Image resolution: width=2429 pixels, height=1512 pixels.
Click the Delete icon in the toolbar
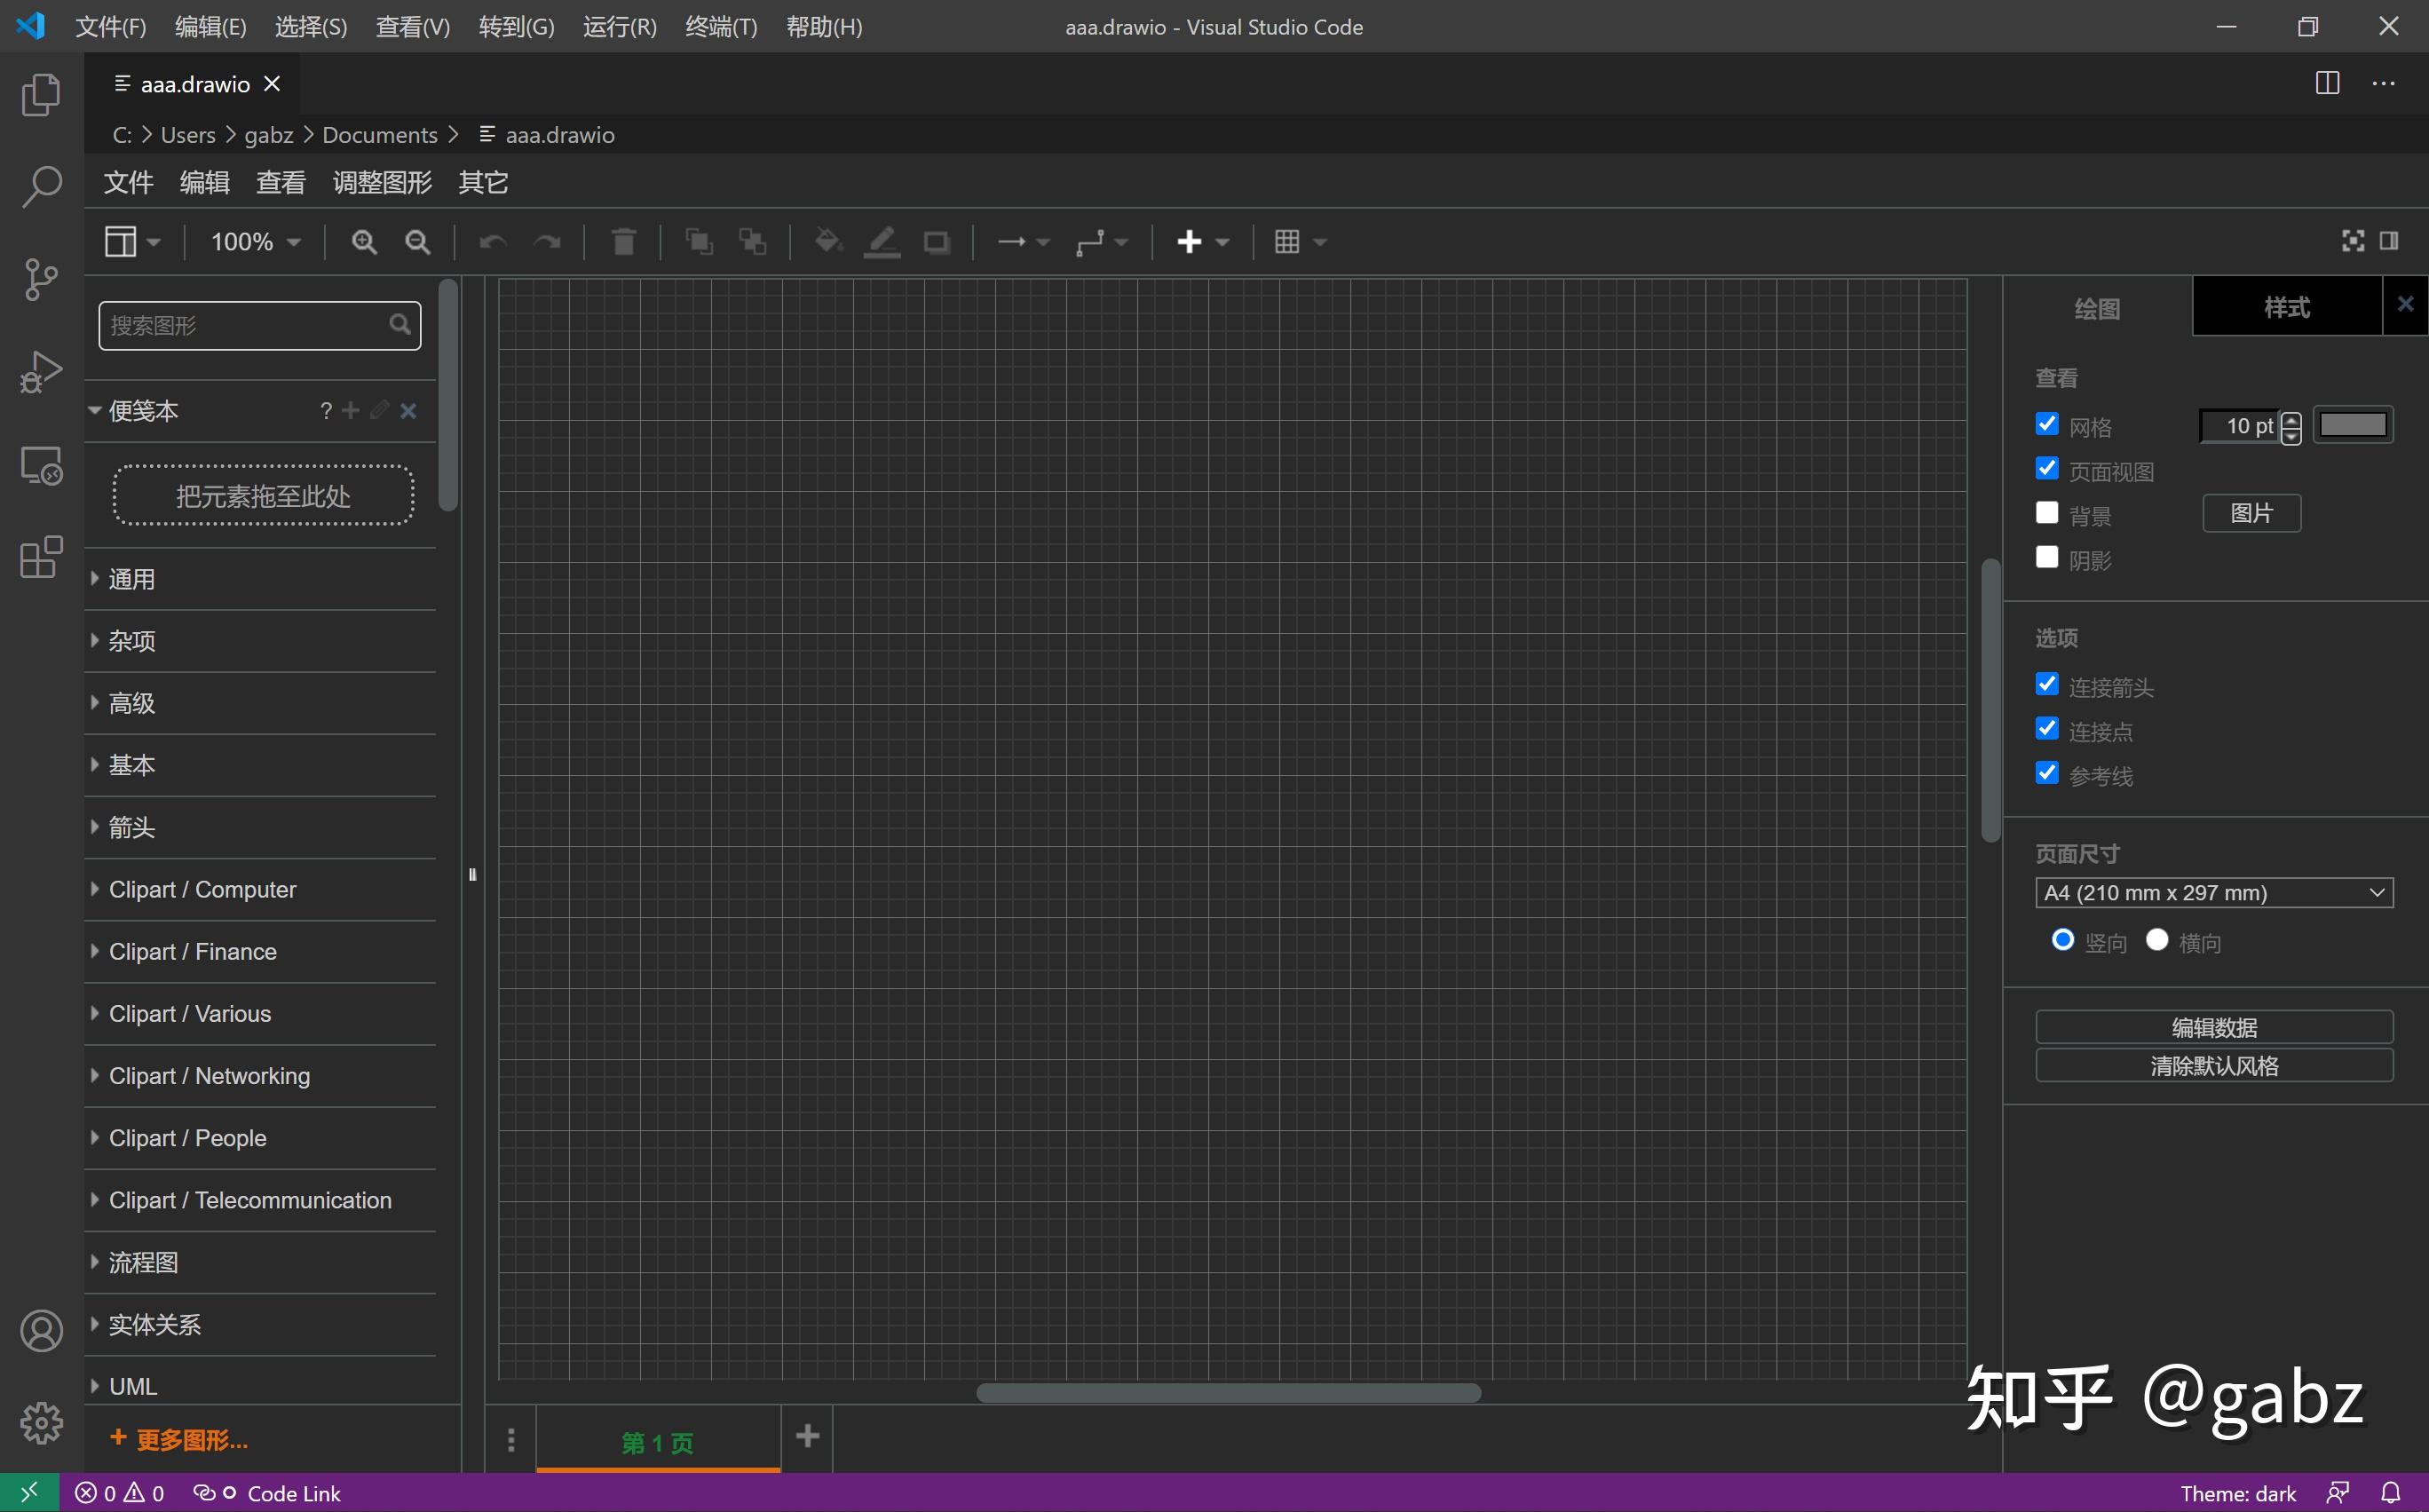[623, 241]
